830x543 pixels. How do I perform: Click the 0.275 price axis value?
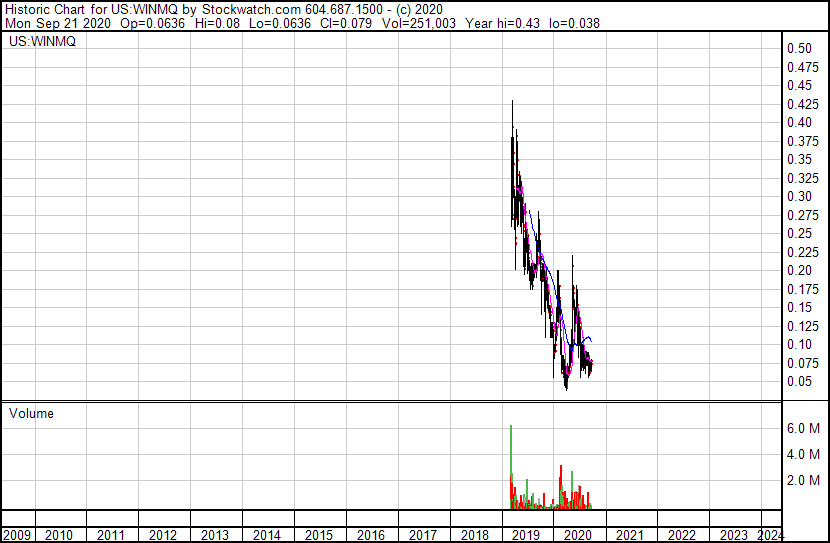point(803,215)
